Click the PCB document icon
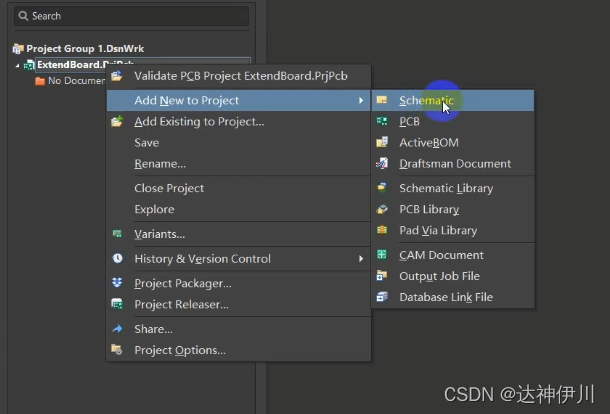Viewport: 610px width, 414px height. point(382,122)
